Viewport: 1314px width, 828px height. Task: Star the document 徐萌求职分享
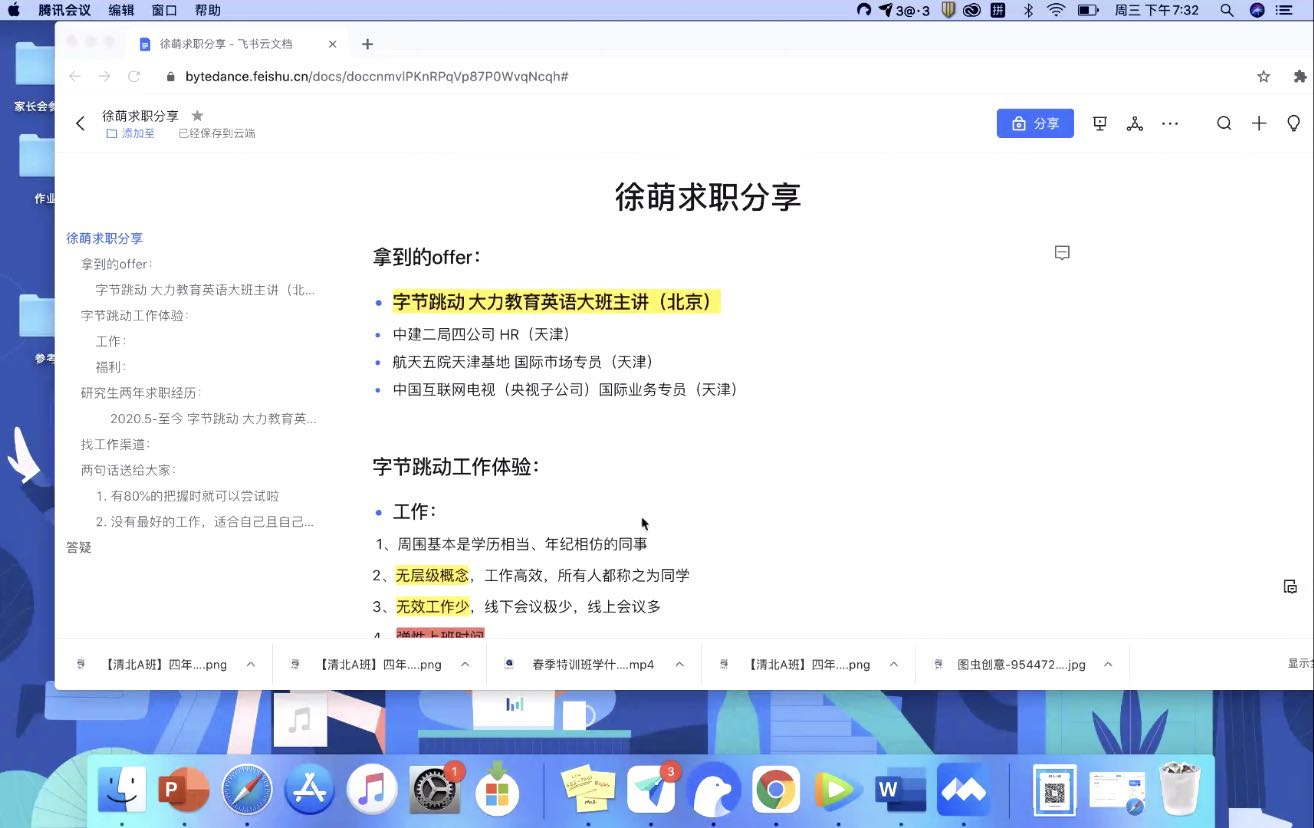[x=197, y=115]
